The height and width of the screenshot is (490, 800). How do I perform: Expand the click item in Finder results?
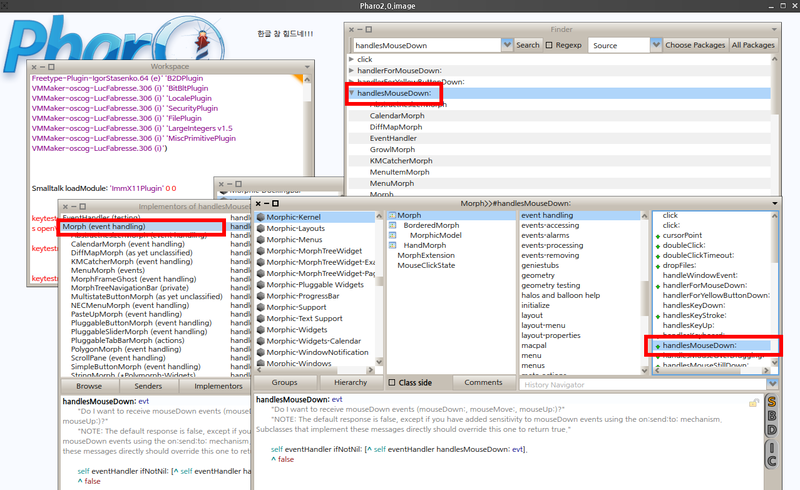click(351, 59)
